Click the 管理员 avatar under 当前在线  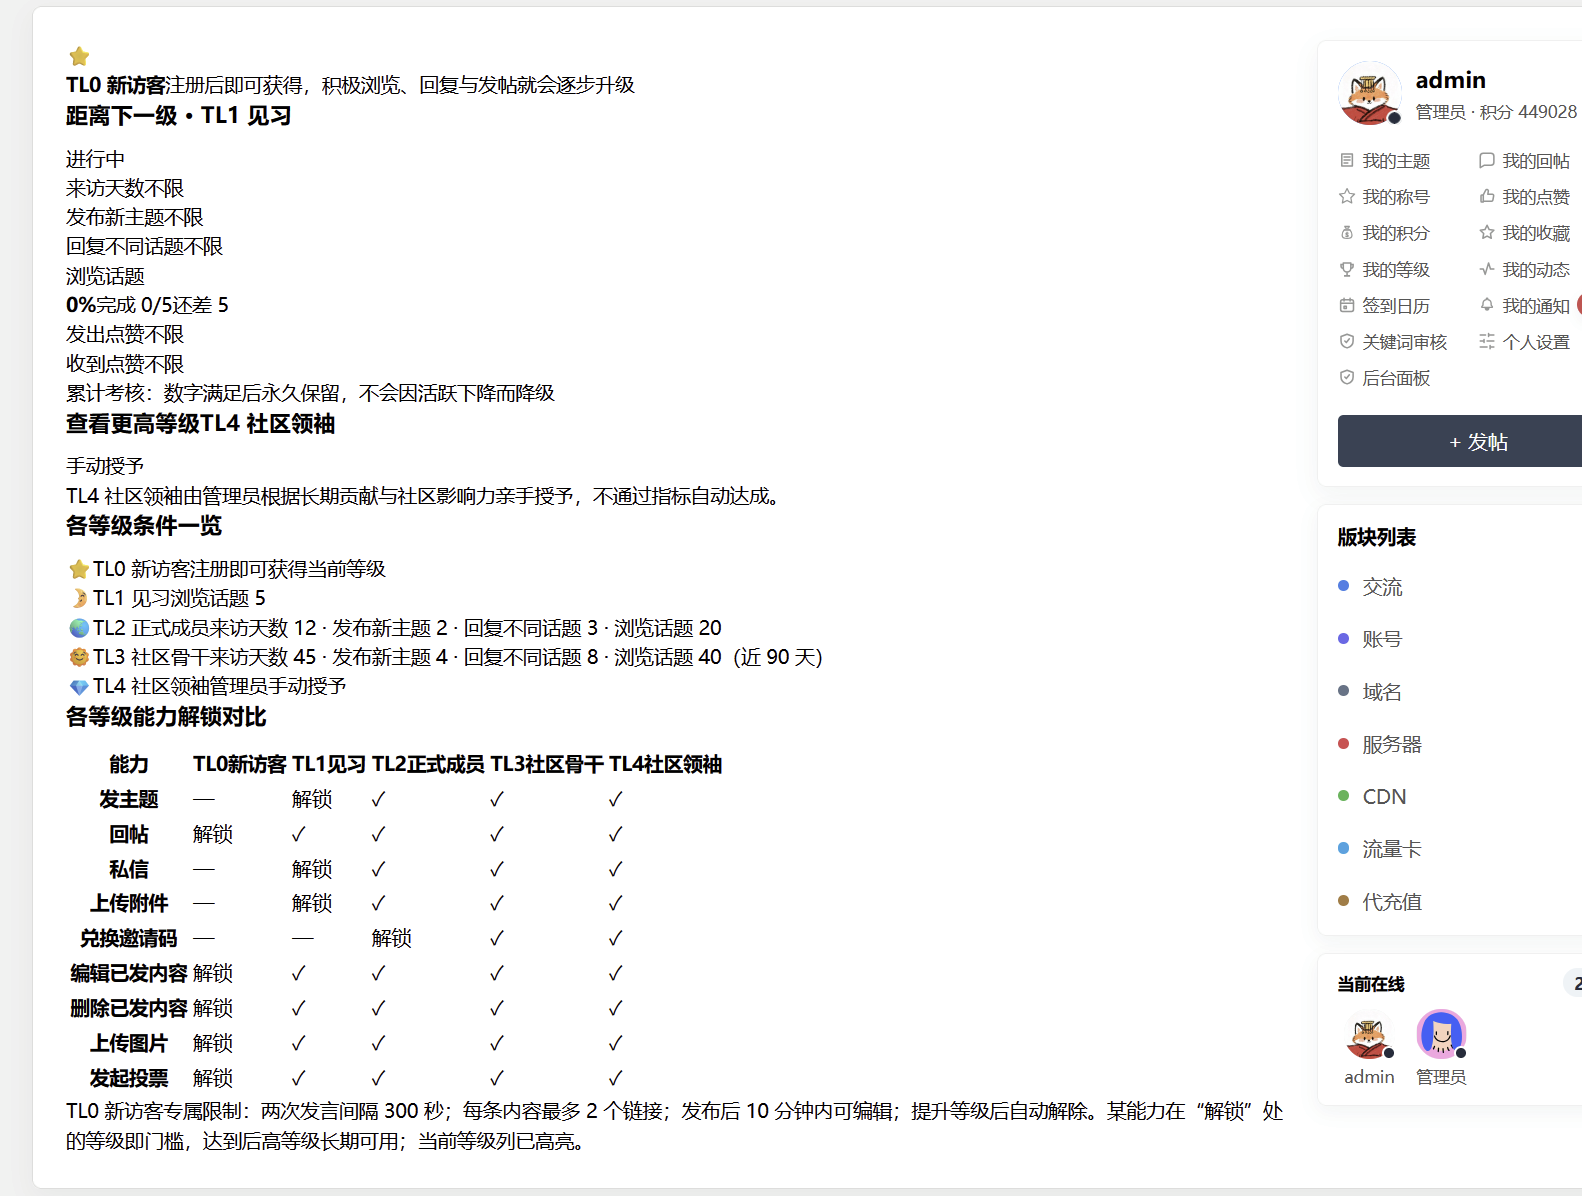click(1441, 1034)
